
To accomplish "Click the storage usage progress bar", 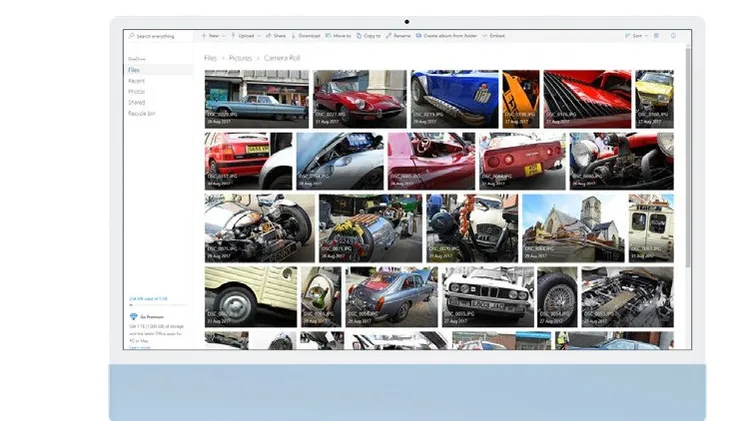I will (x=158, y=305).
